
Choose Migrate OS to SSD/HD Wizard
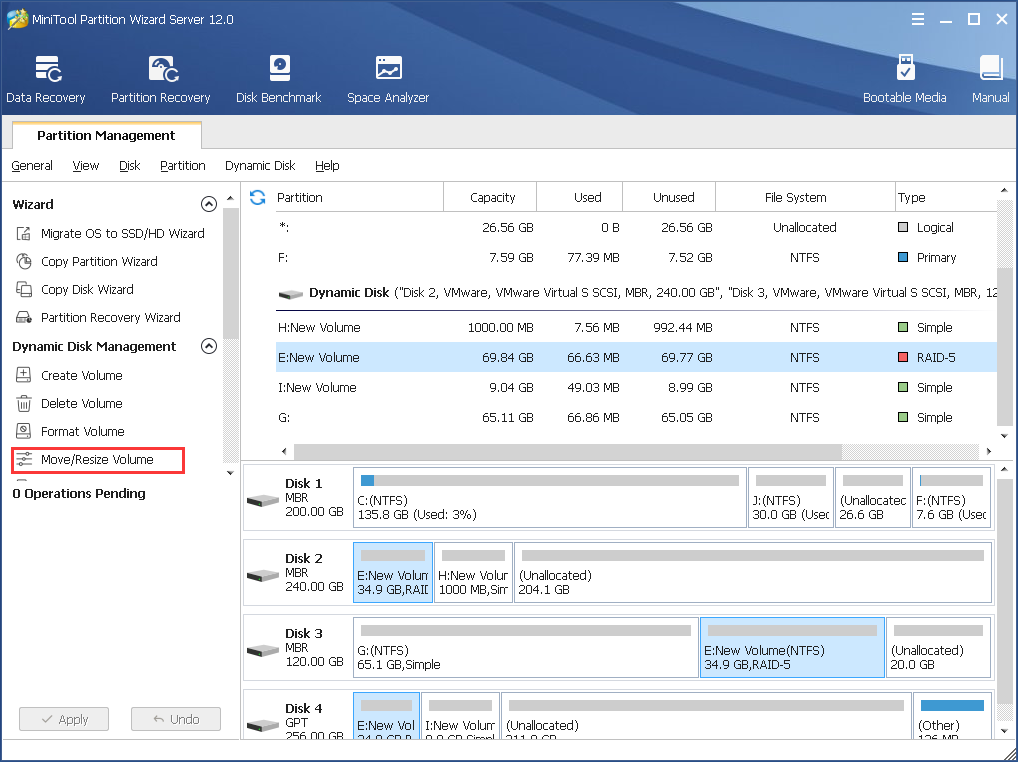123,233
